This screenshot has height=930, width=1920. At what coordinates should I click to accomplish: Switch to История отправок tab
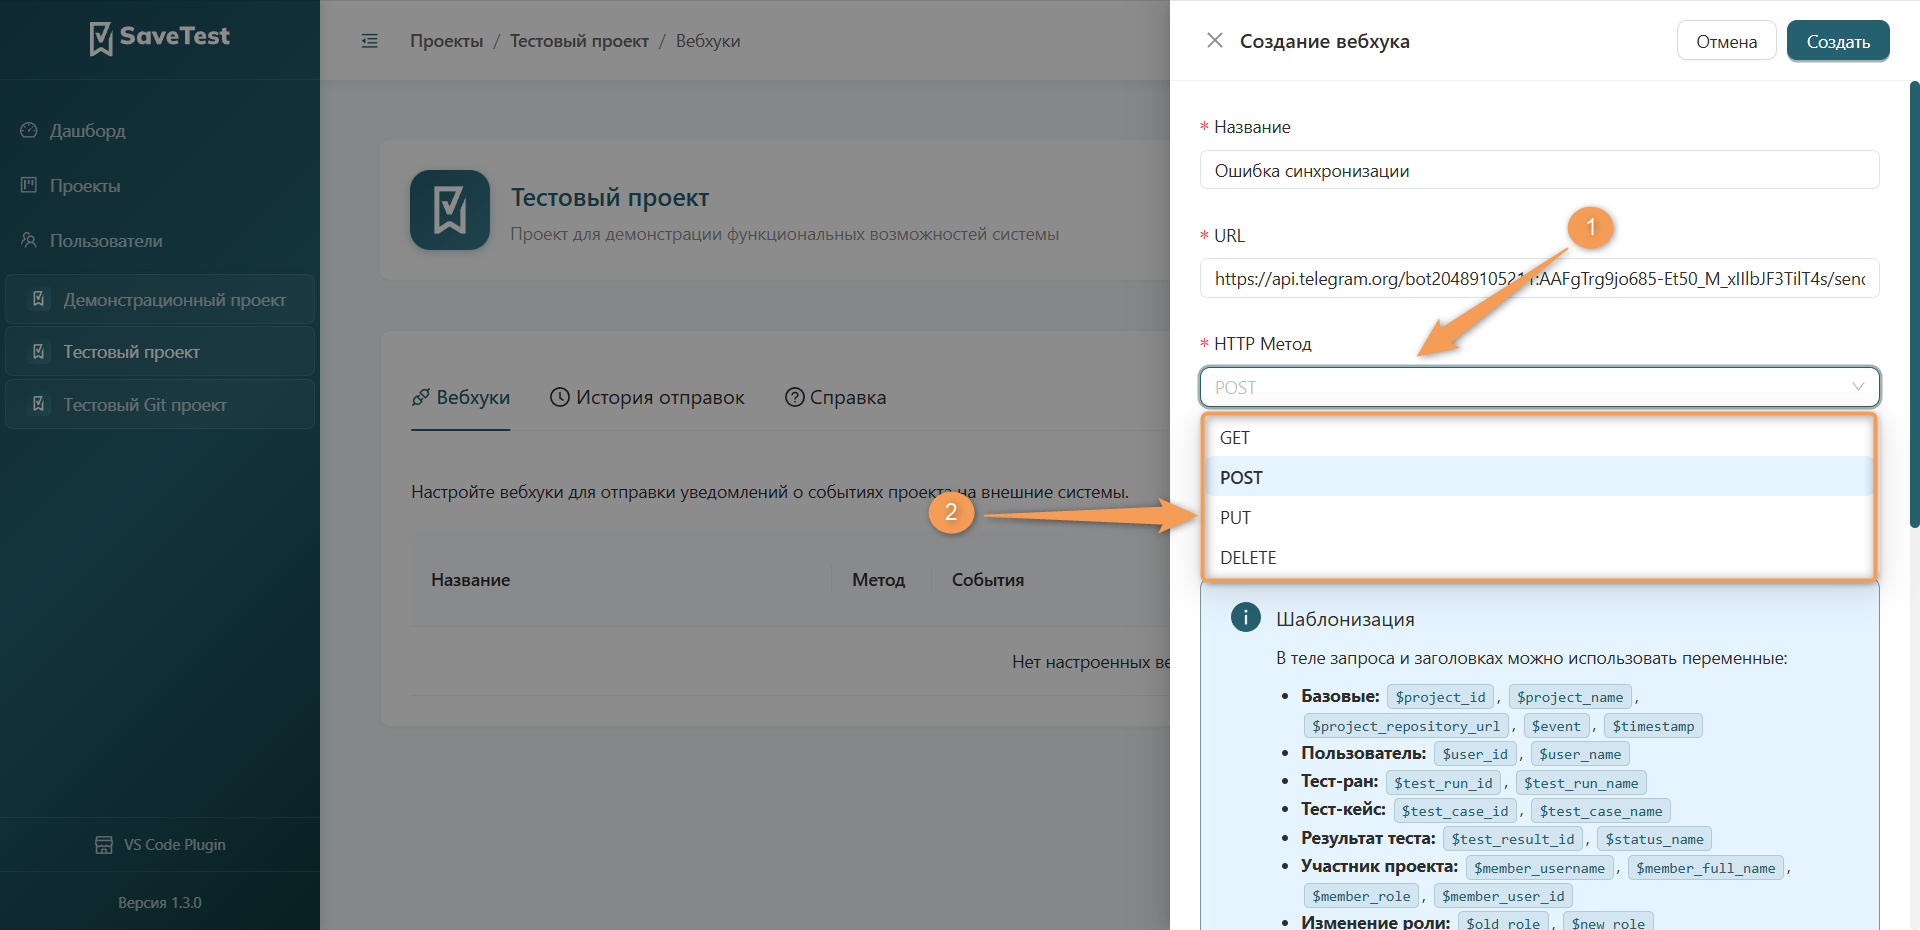647,397
